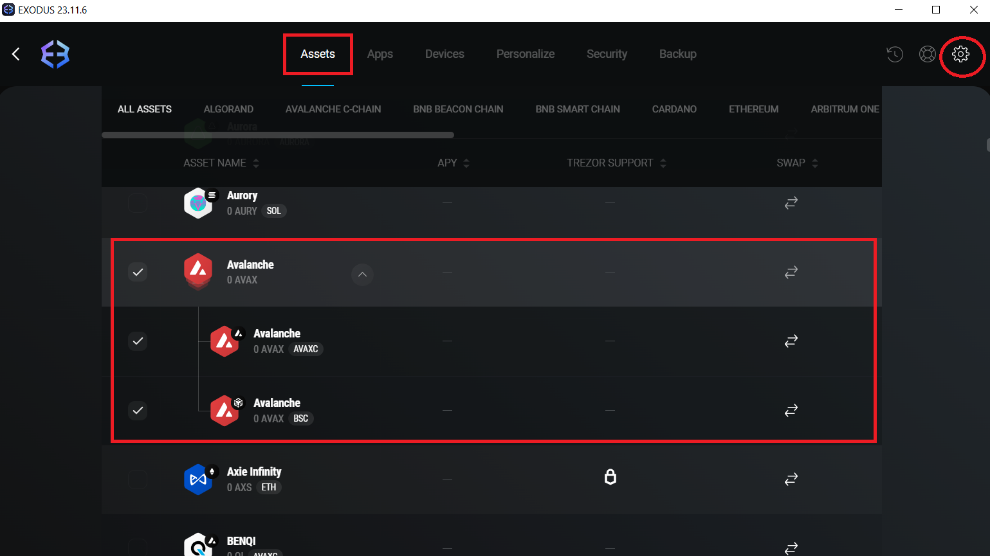Viewport: 990px width, 556px height.
Task: Click swap arrows for Axie Infinity
Action: (791, 479)
